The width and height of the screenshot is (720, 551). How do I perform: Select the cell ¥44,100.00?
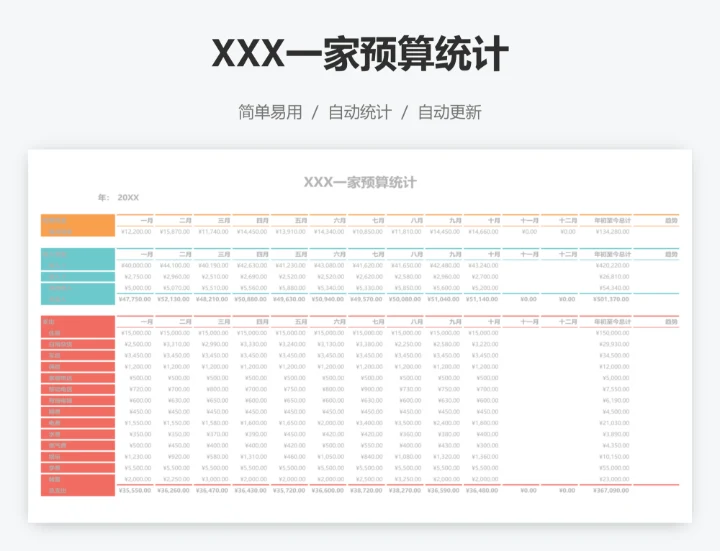(174, 265)
